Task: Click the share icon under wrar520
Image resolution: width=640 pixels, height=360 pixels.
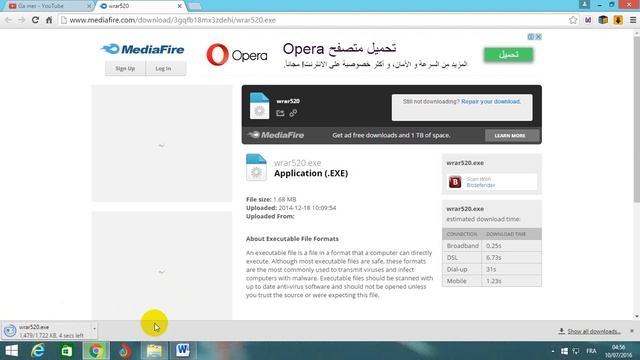Action: tap(280, 113)
